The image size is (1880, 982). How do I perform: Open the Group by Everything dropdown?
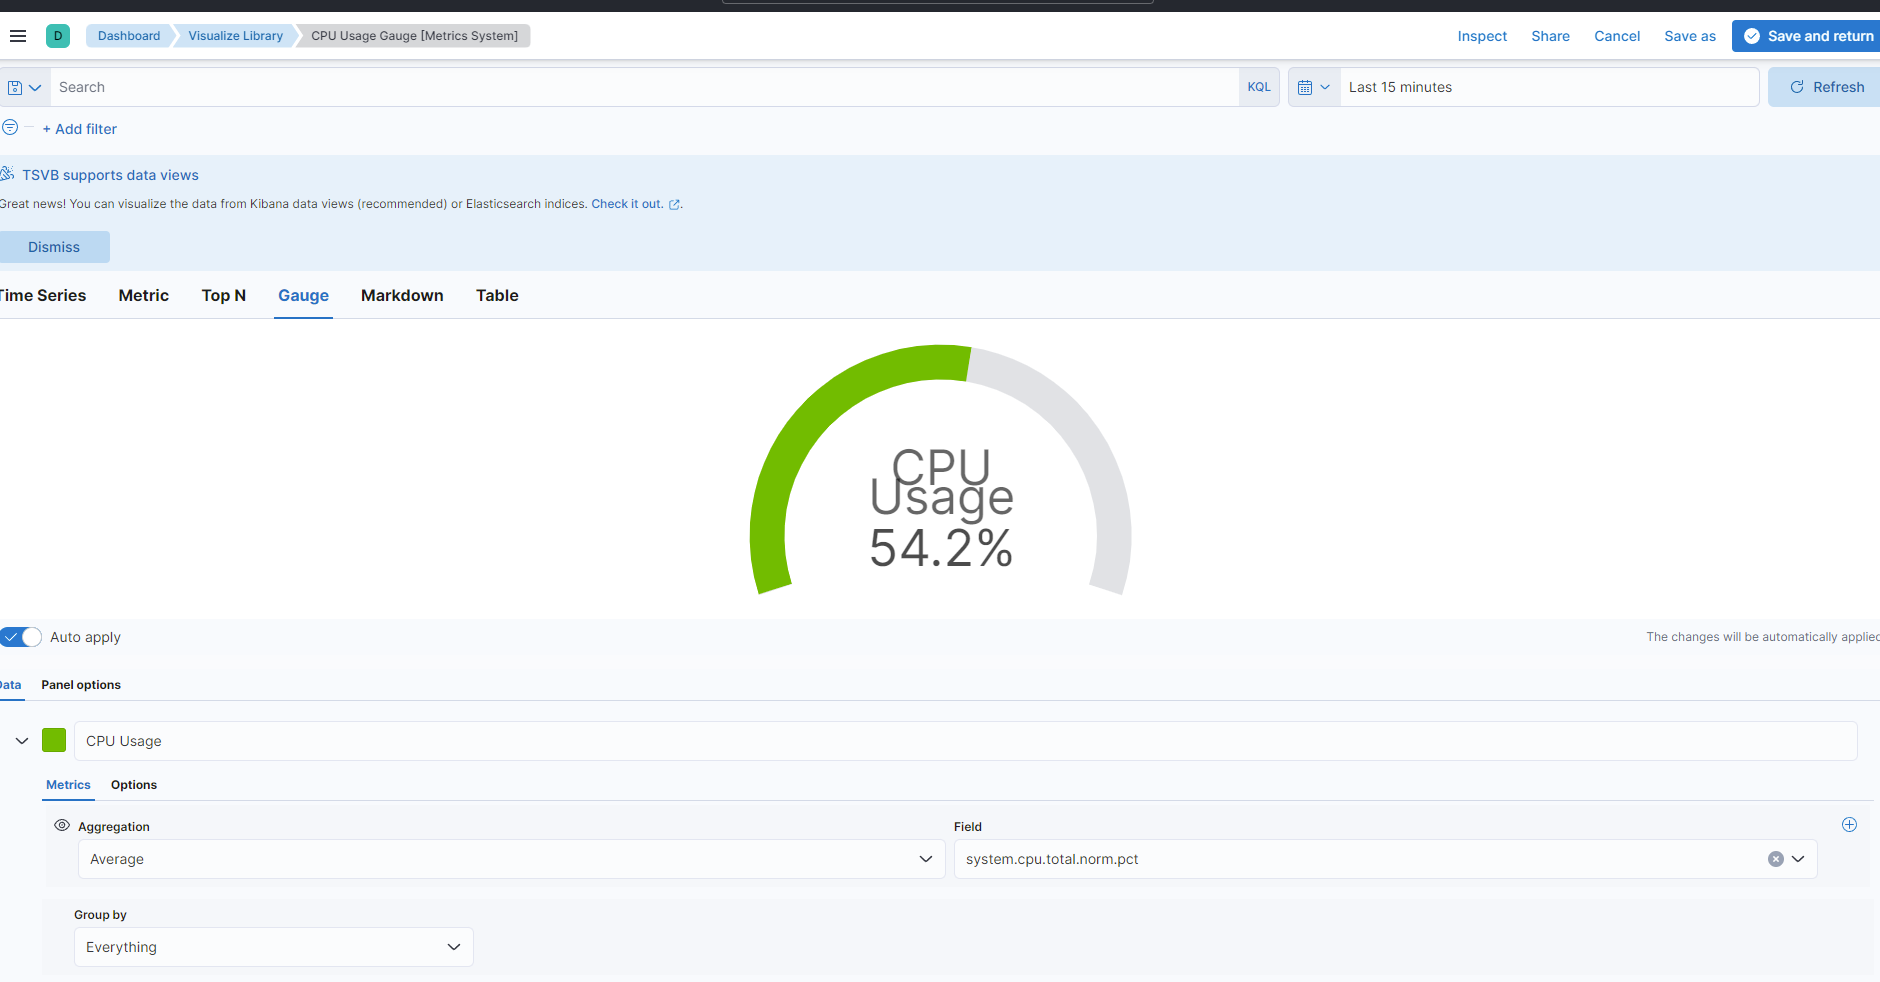(x=273, y=946)
